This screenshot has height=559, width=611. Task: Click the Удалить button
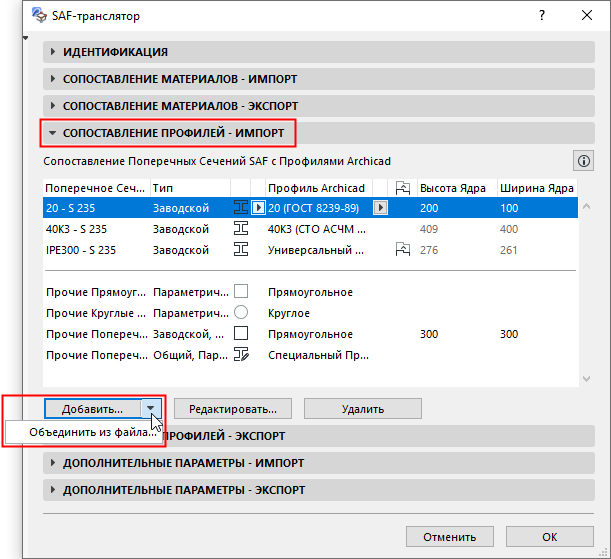363,409
